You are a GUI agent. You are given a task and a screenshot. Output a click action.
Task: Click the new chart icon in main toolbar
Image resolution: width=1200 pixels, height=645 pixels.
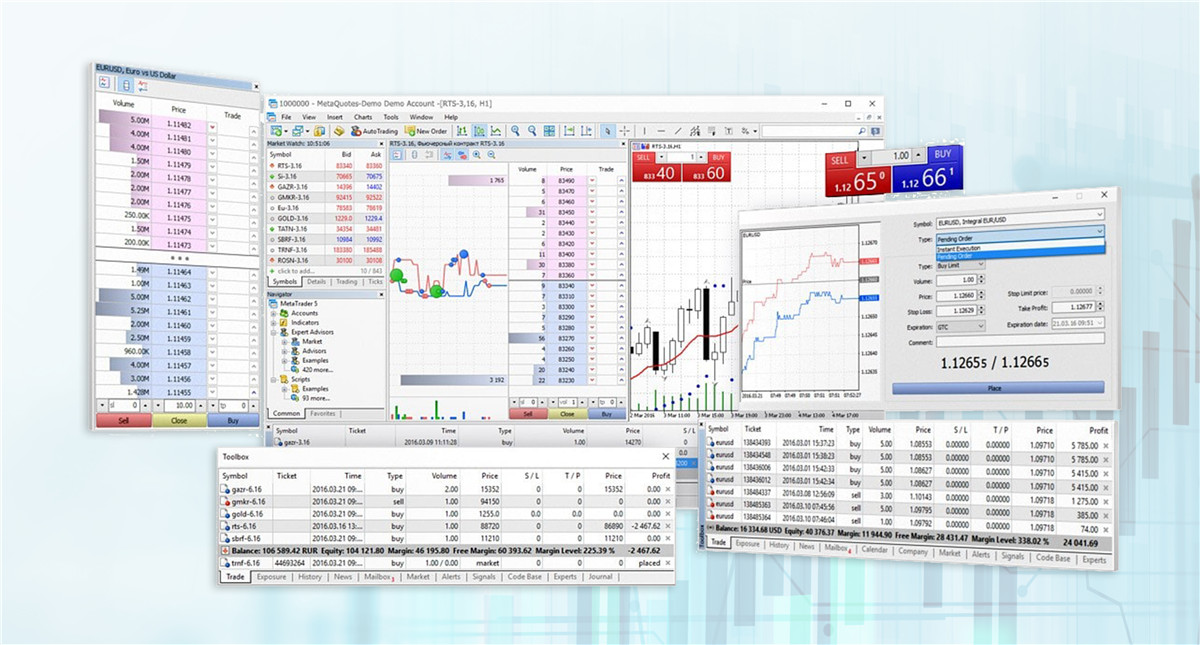[x=276, y=131]
